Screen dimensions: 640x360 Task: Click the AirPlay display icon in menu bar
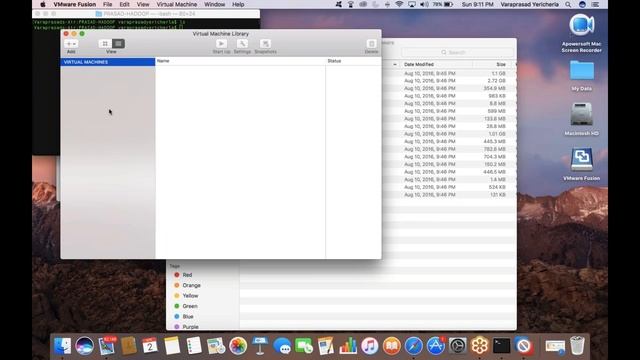click(x=412, y=4)
